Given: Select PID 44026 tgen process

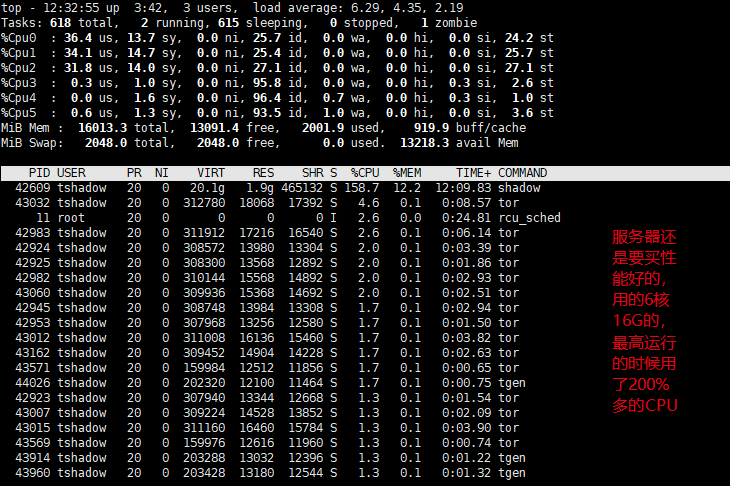Looking at the screenshot, I should pos(33,383).
